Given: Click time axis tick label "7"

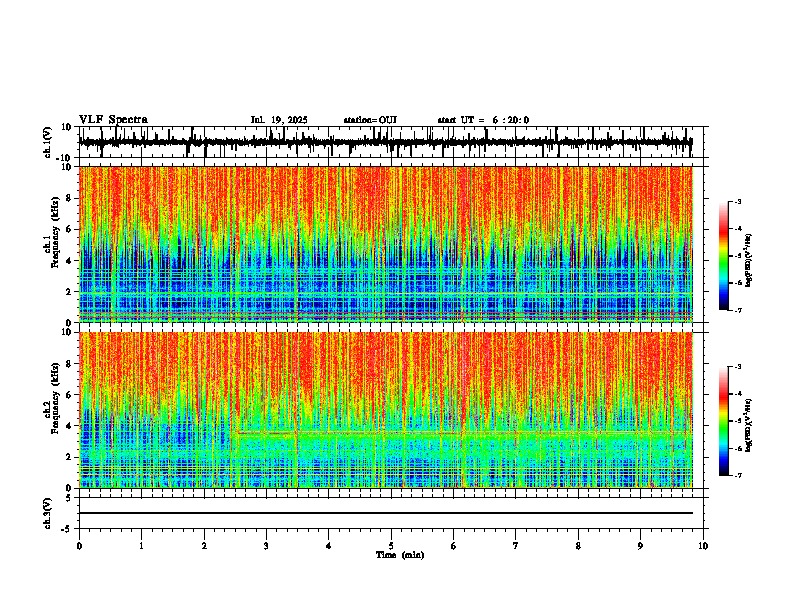Looking at the screenshot, I should [x=516, y=546].
